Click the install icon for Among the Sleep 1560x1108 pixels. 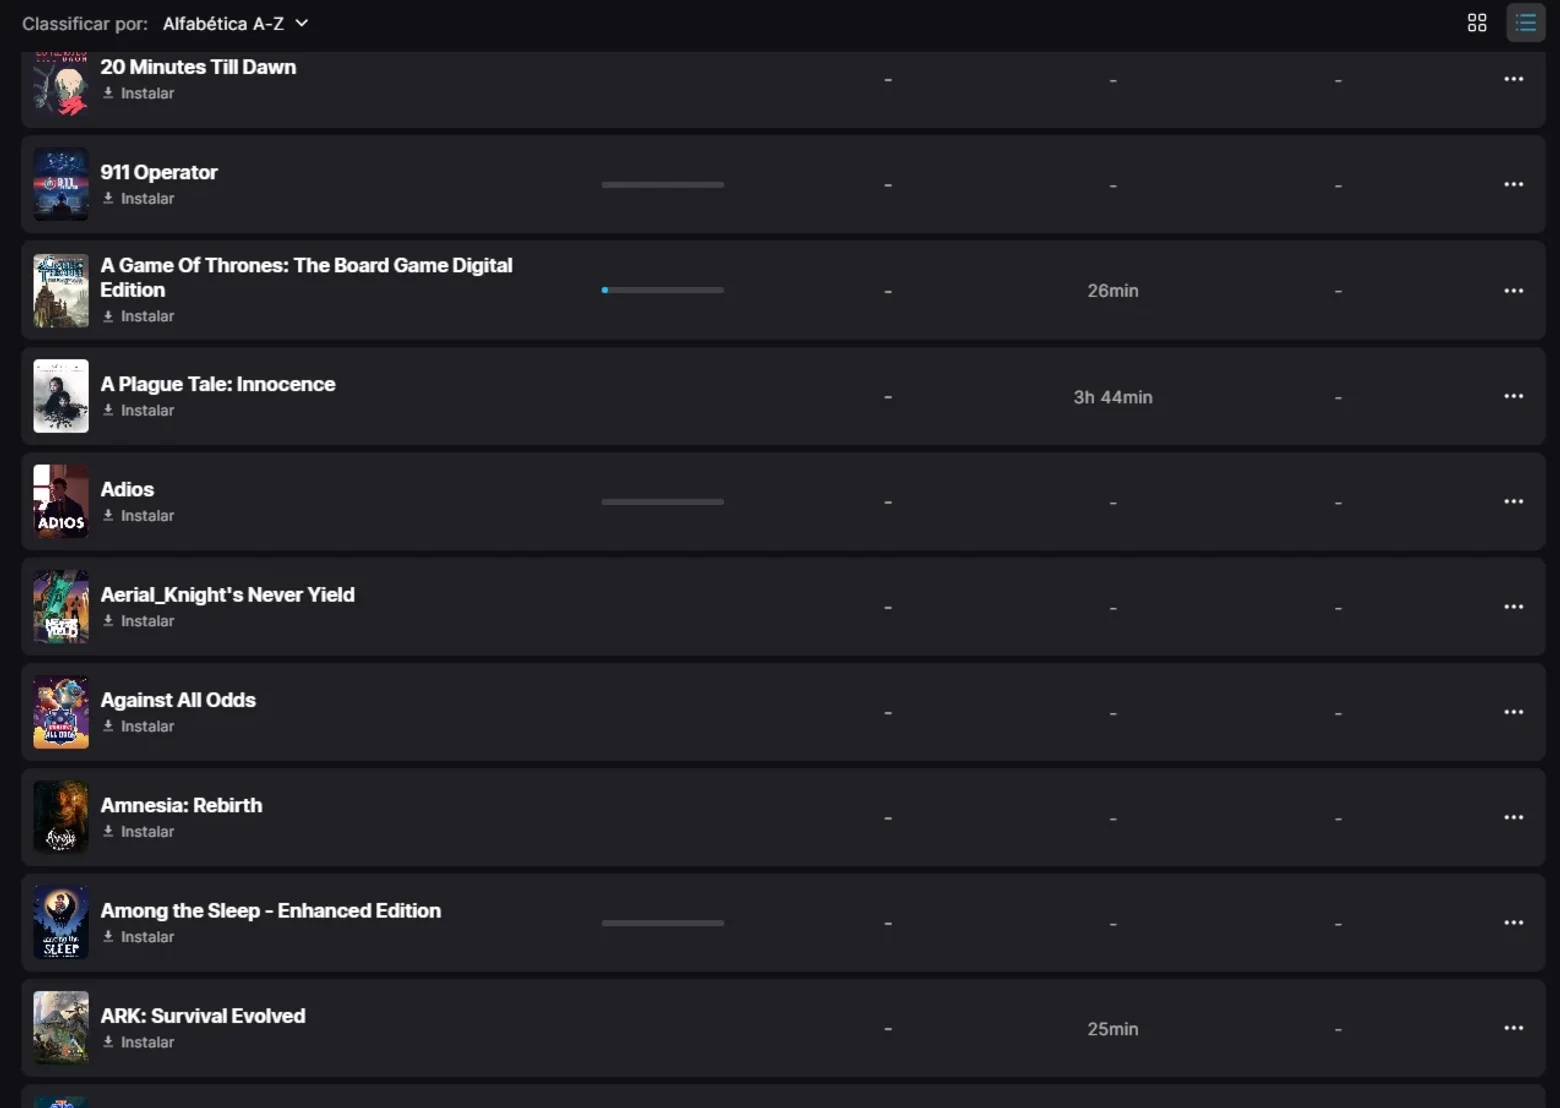[108, 937]
